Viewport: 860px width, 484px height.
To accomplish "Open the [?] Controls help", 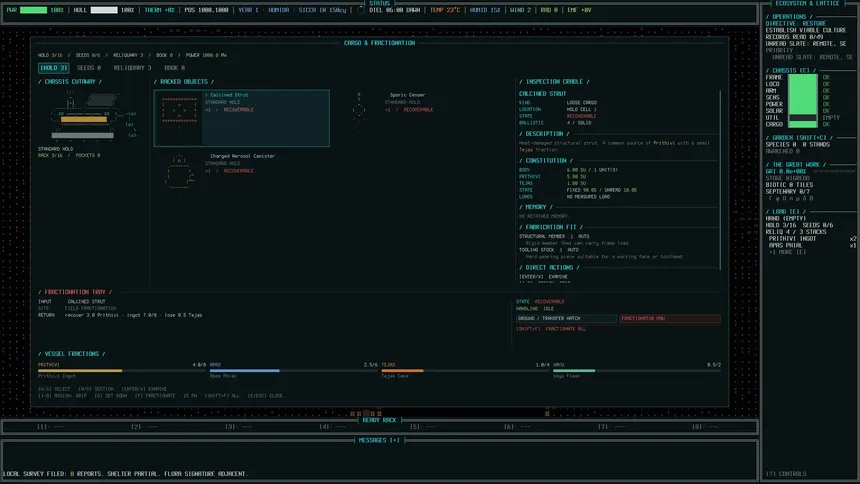I will coord(786,474).
